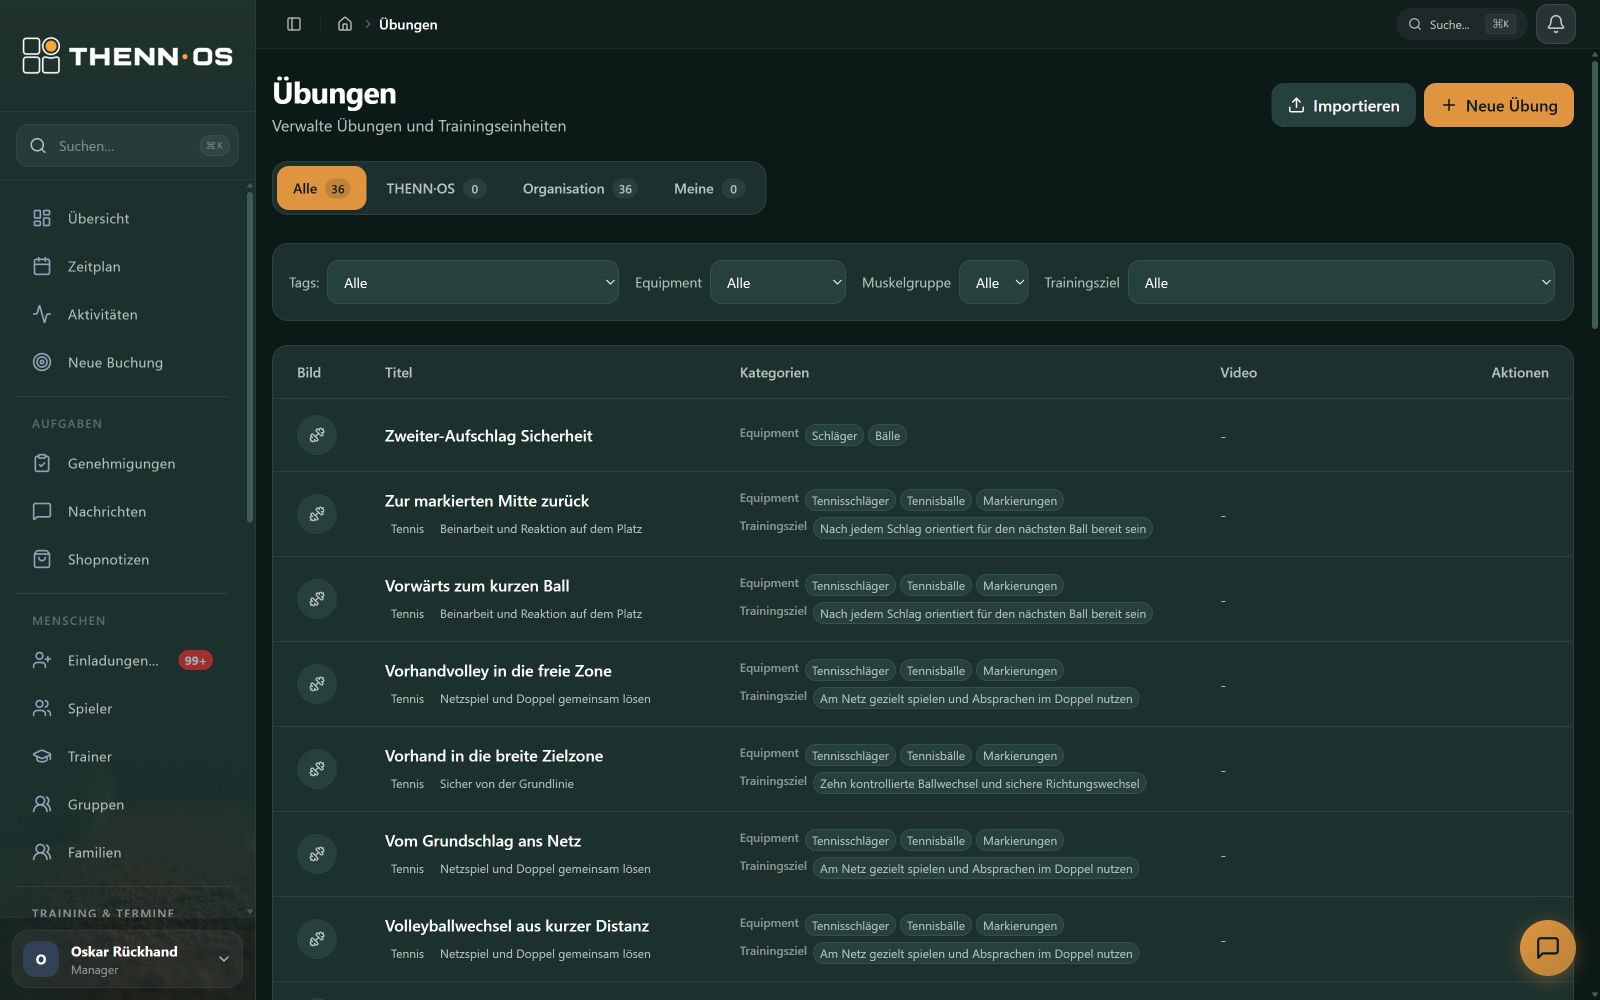Click the Importieren button
Viewport: 1600px width, 1000px height.
pyautogui.click(x=1343, y=105)
